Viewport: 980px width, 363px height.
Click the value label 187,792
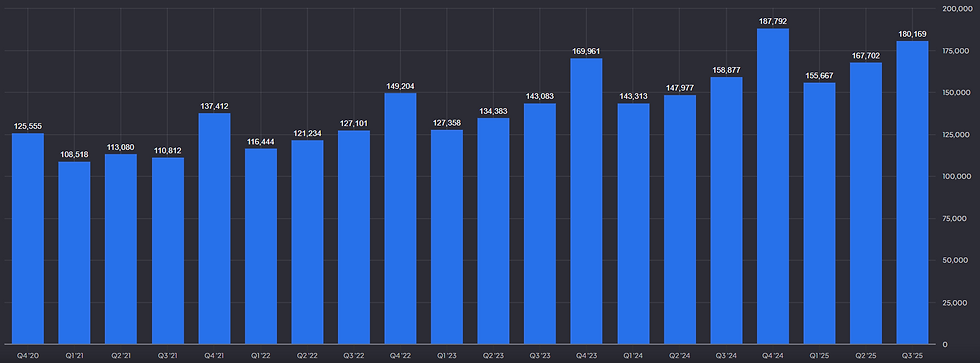[773, 21]
